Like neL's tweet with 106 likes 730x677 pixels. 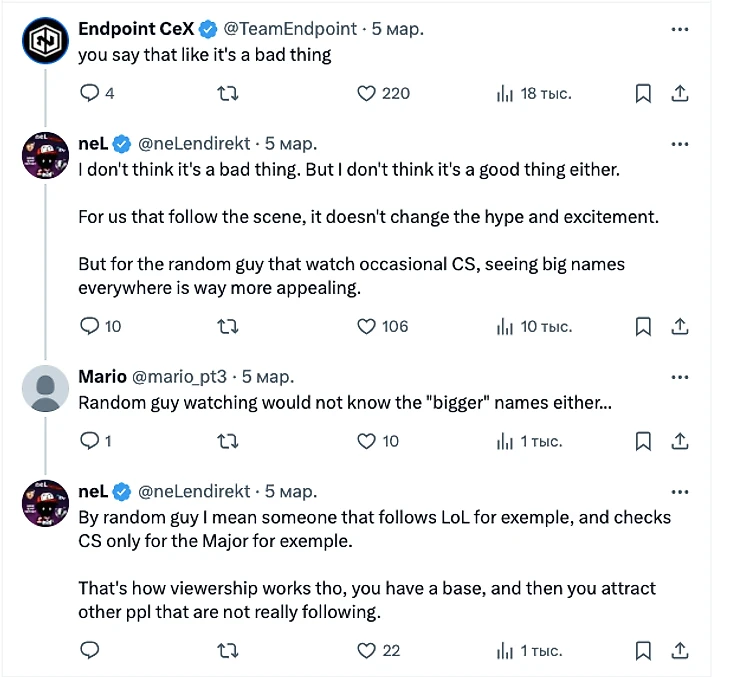point(366,326)
